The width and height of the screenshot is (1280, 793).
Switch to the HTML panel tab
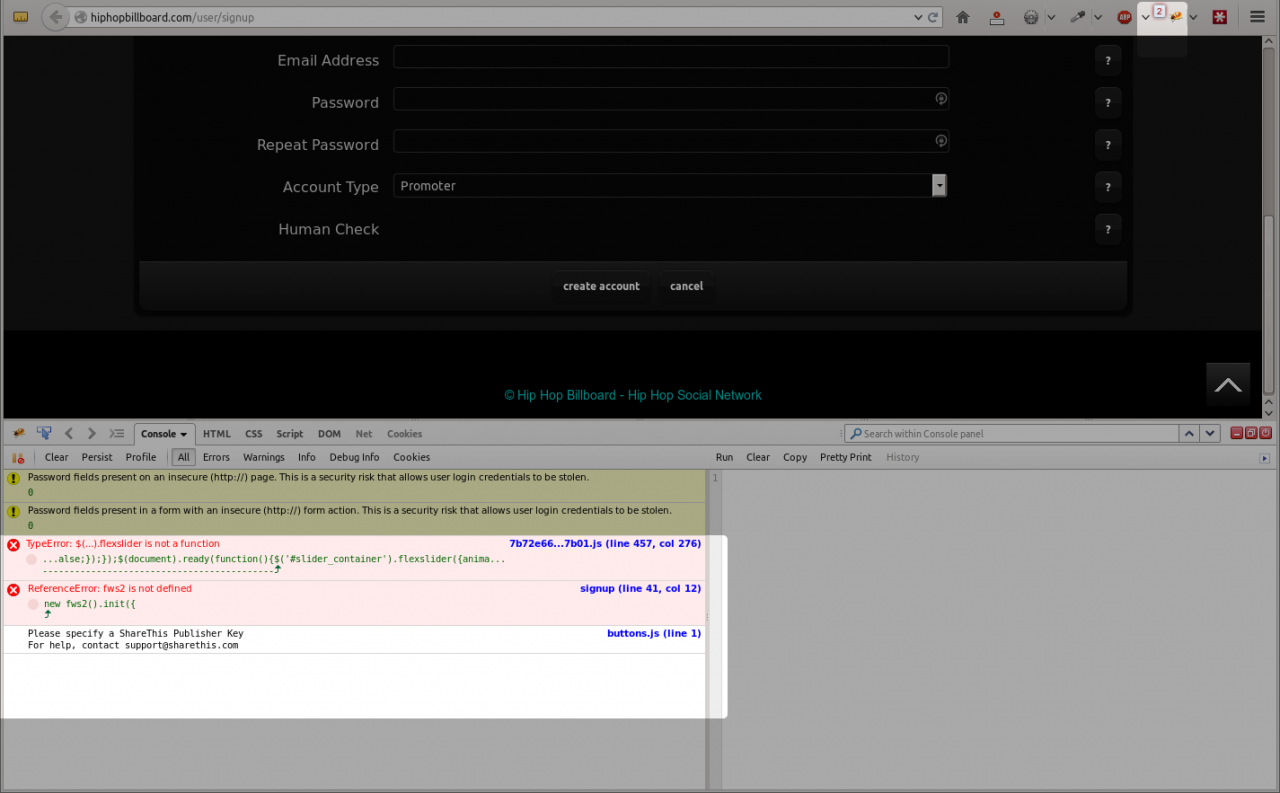[x=216, y=434]
